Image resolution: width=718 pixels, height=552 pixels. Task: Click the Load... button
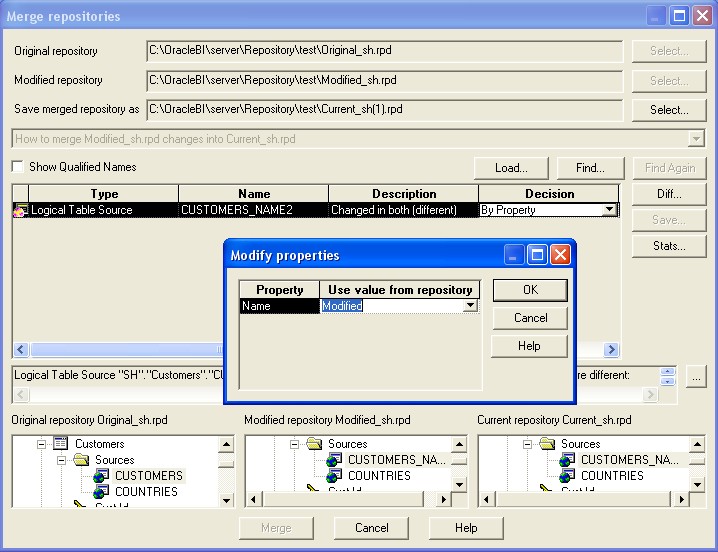[511, 168]
